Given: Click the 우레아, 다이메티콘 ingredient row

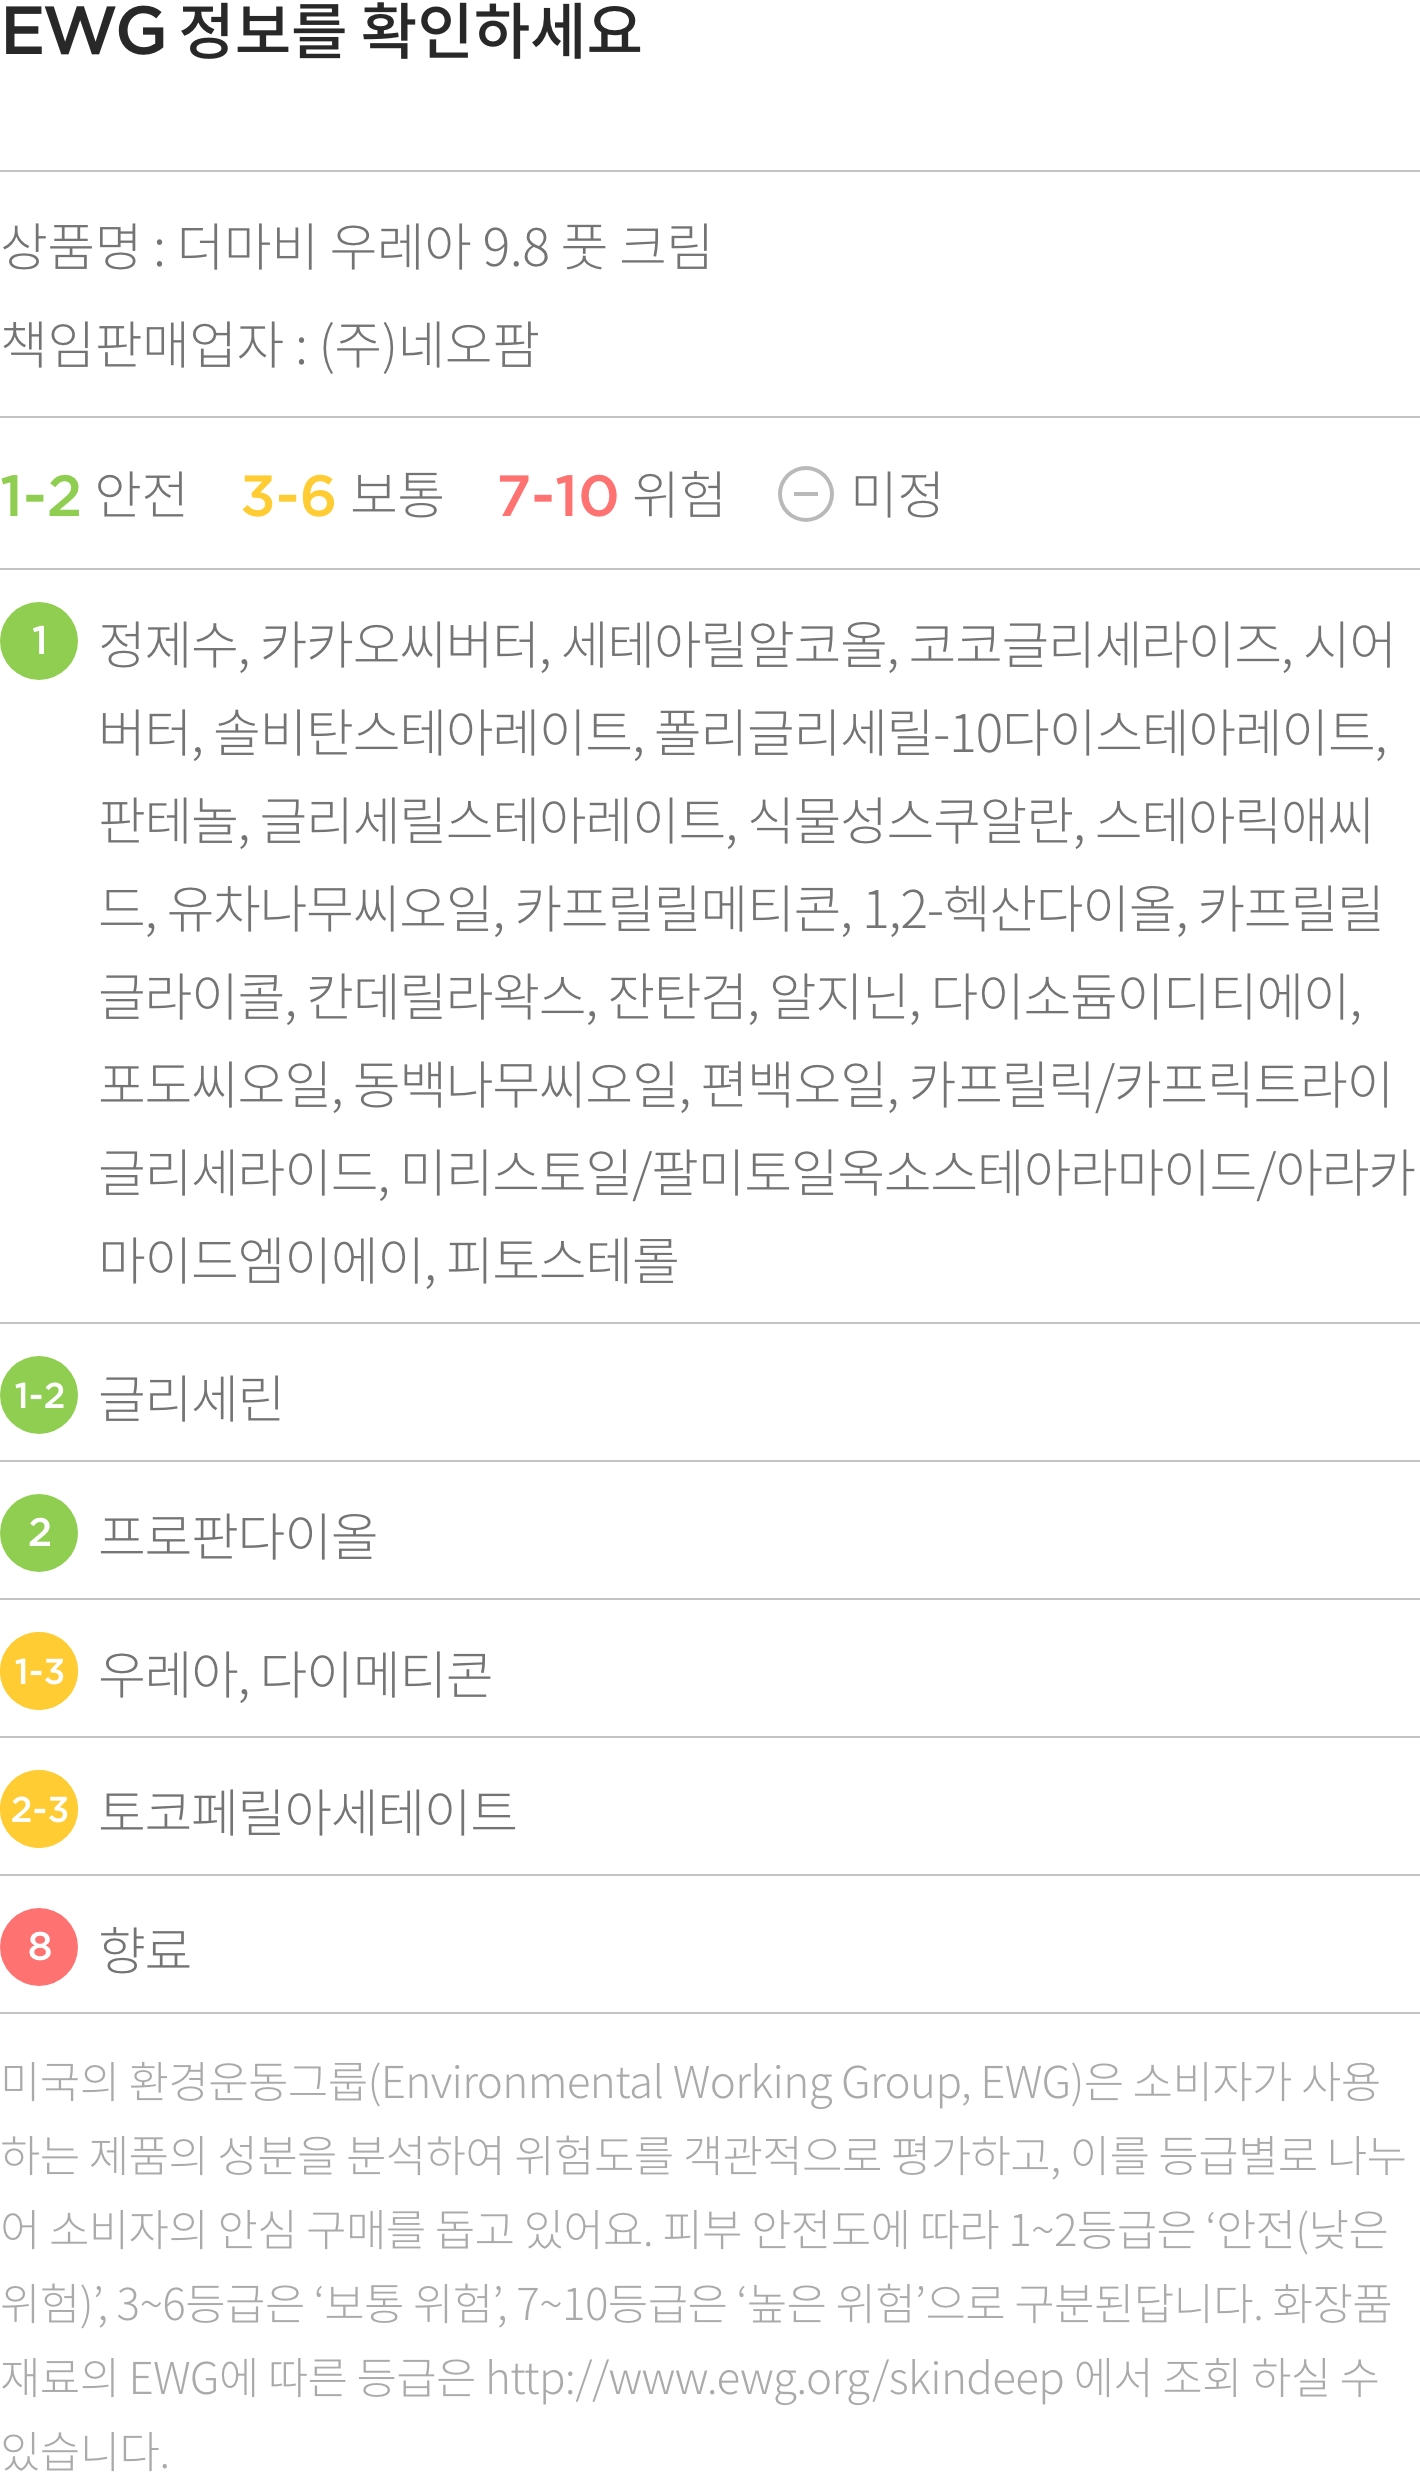Looking at the screenshot, I should pyautogui.click(x=295, y=1673).
